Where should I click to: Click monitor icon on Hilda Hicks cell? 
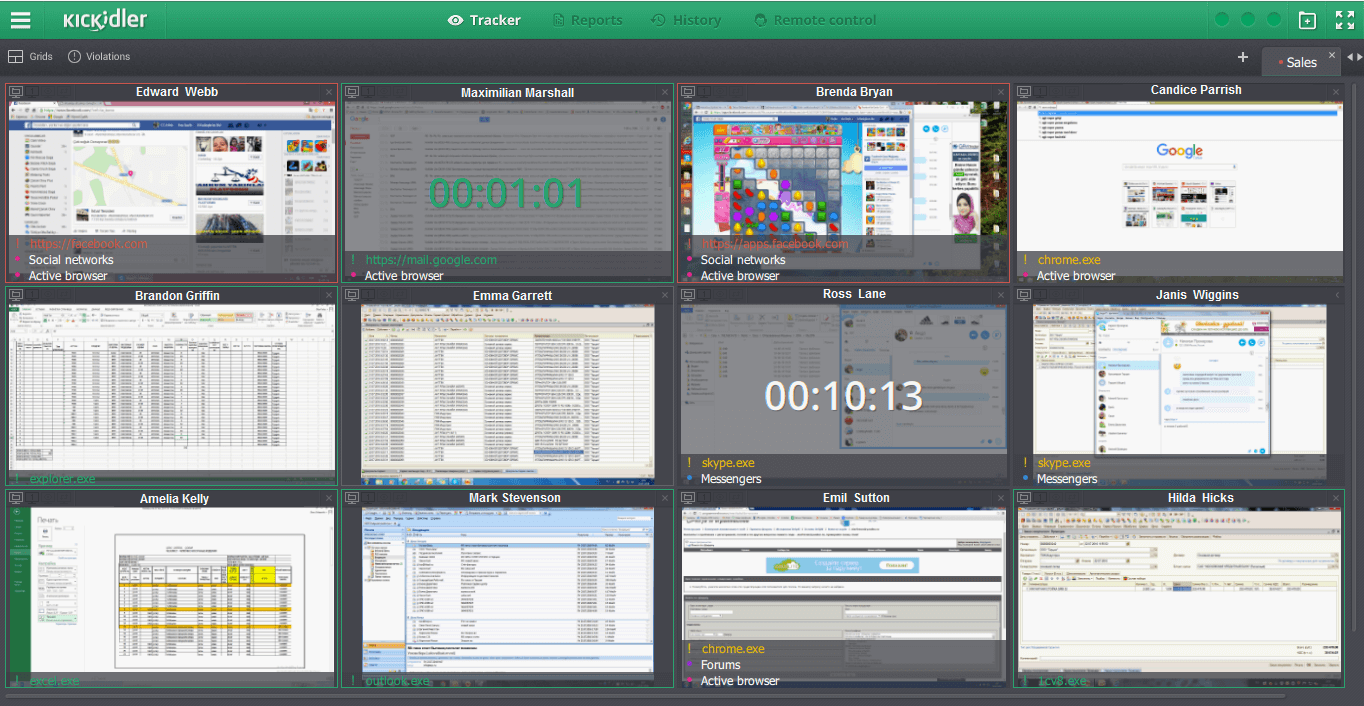[x=1024, y=498]
